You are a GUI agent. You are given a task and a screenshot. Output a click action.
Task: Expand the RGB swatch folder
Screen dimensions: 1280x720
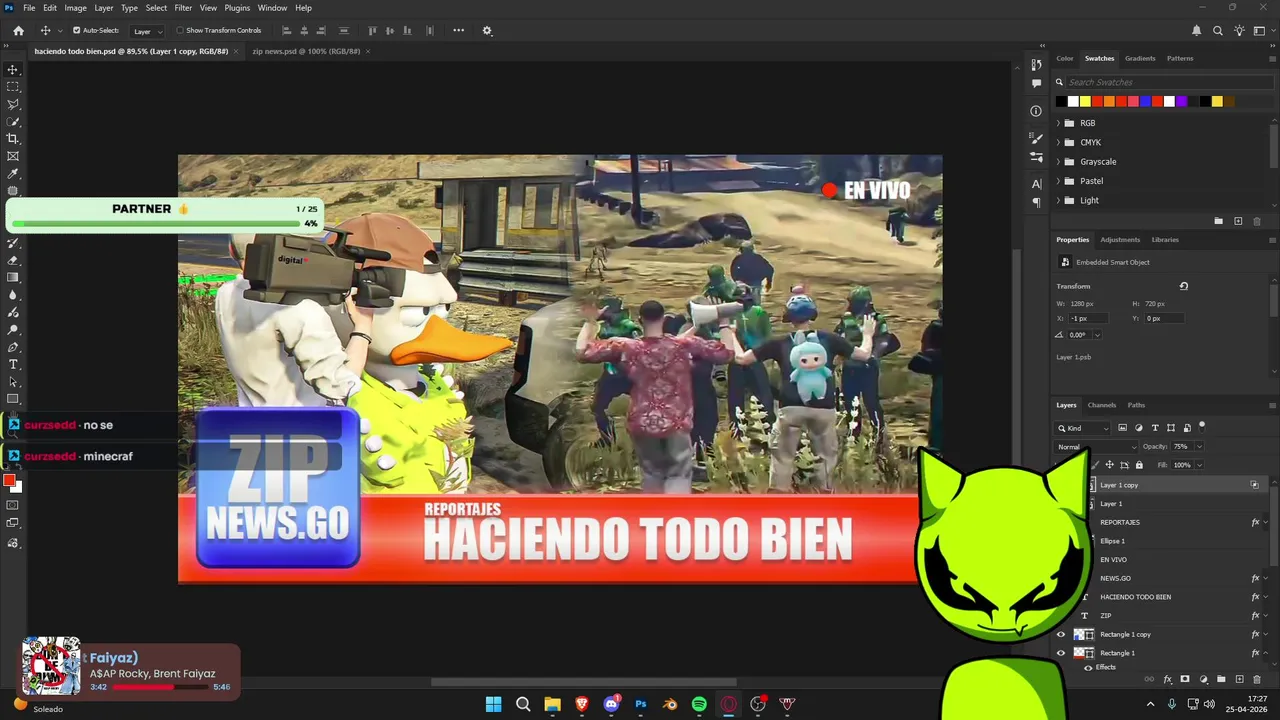pyautogui.click(x=1059, y=123)
